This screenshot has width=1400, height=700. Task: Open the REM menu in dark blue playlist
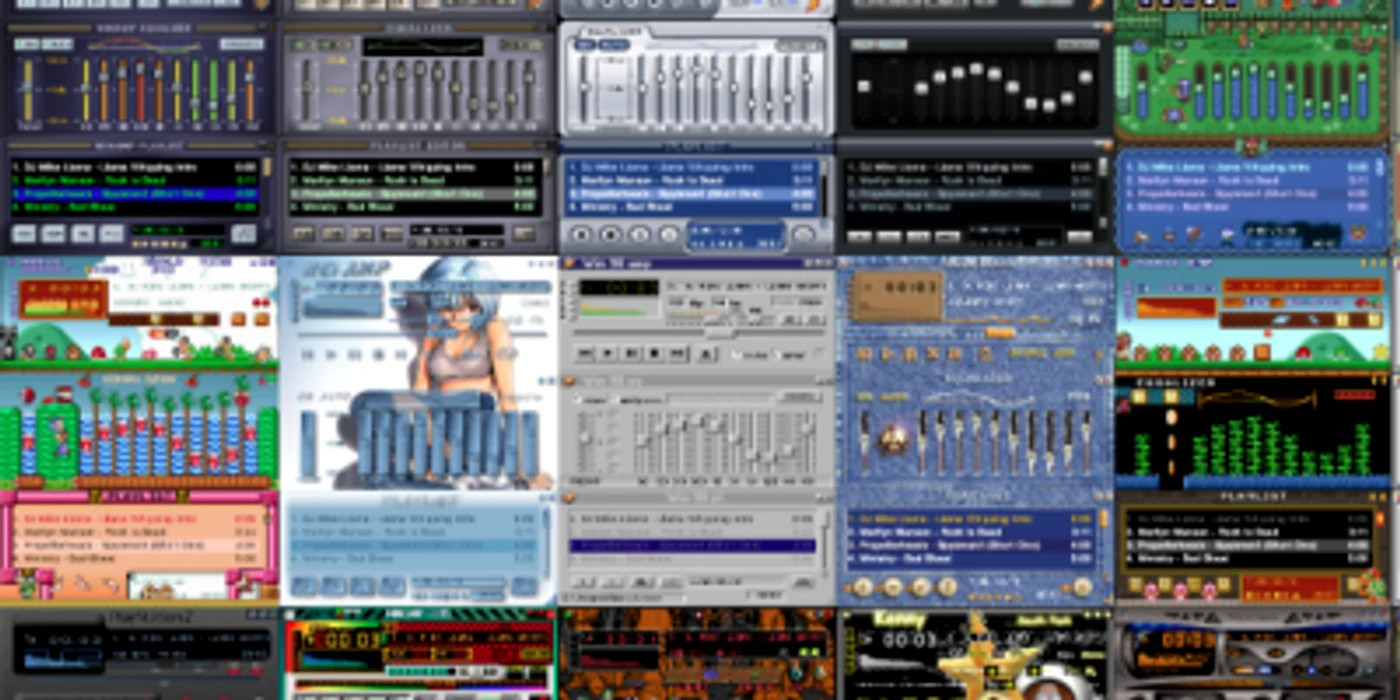(x=55, y=234)
